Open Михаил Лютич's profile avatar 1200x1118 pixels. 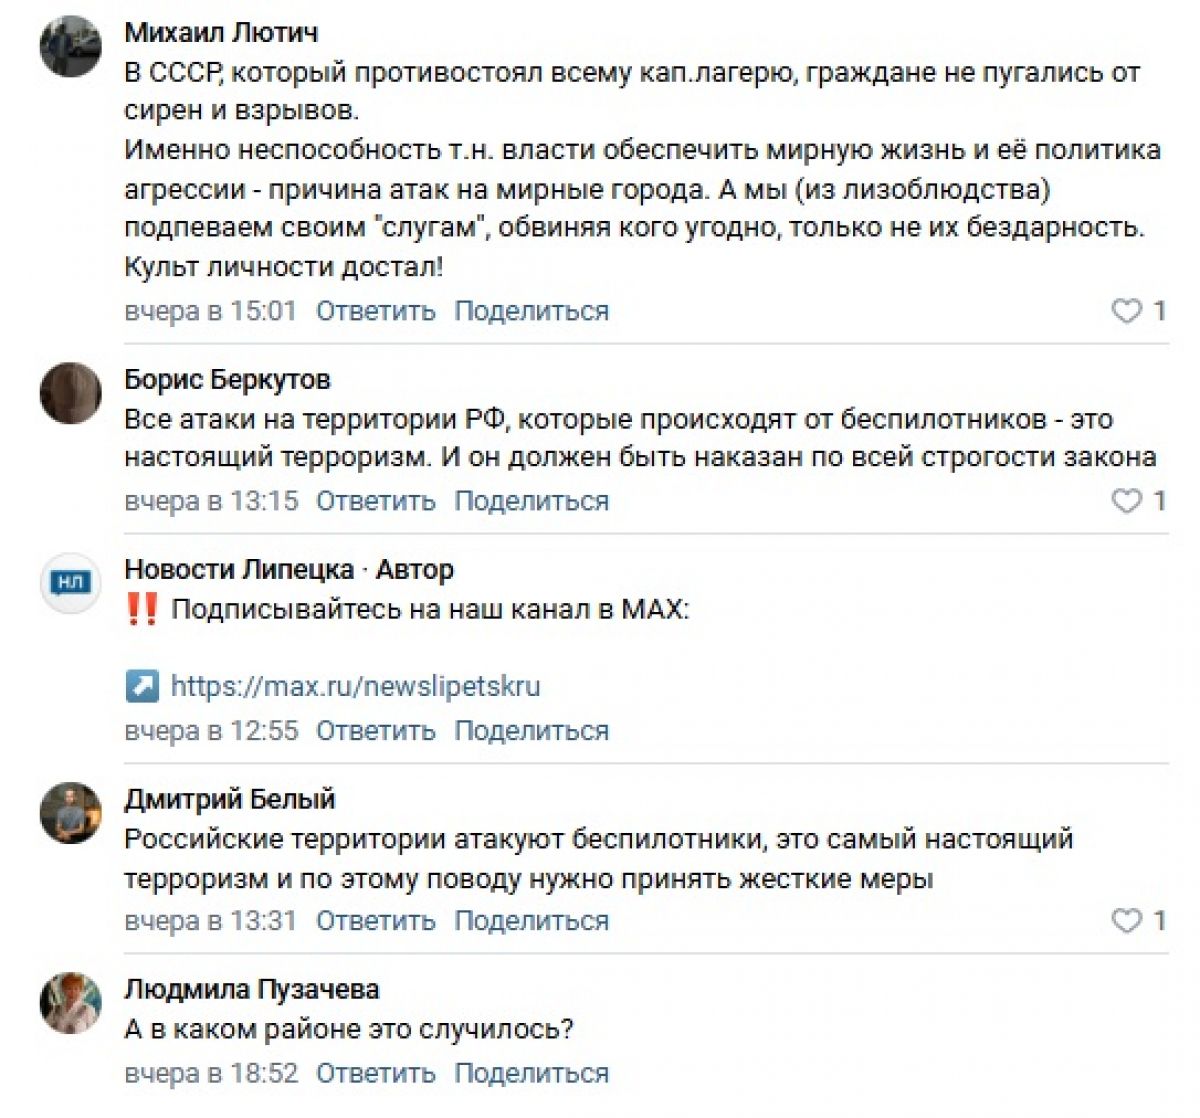[70, 46]
